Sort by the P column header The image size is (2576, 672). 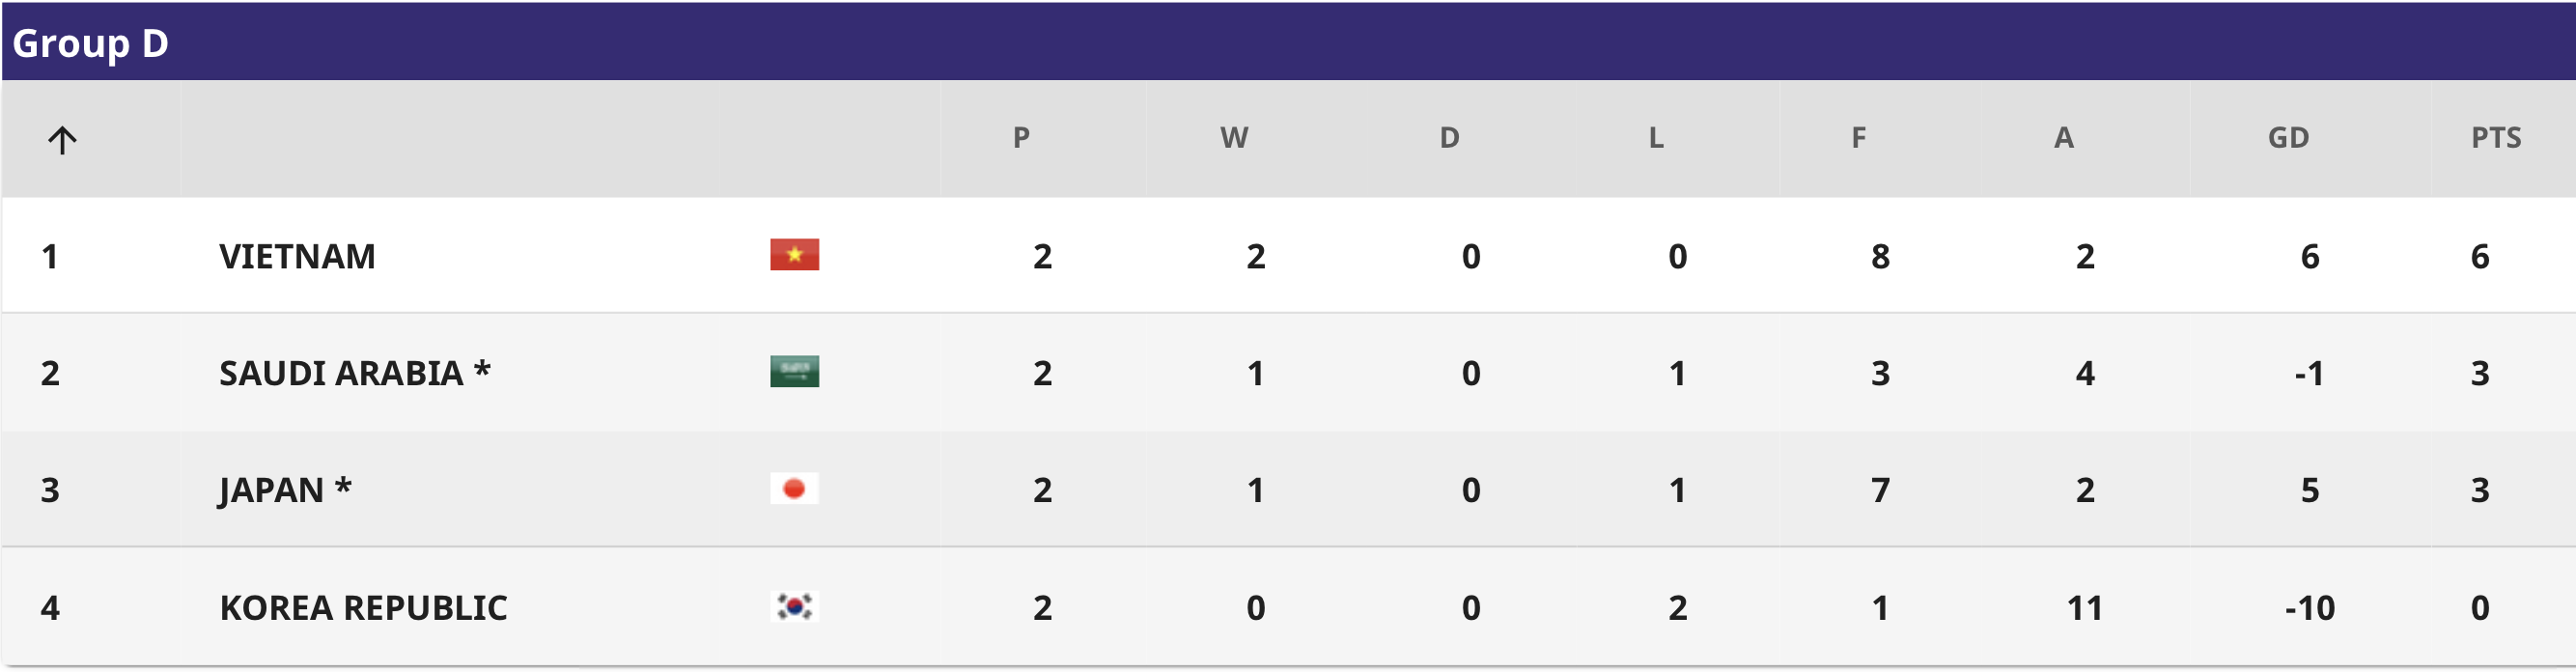coord(1021,138)
